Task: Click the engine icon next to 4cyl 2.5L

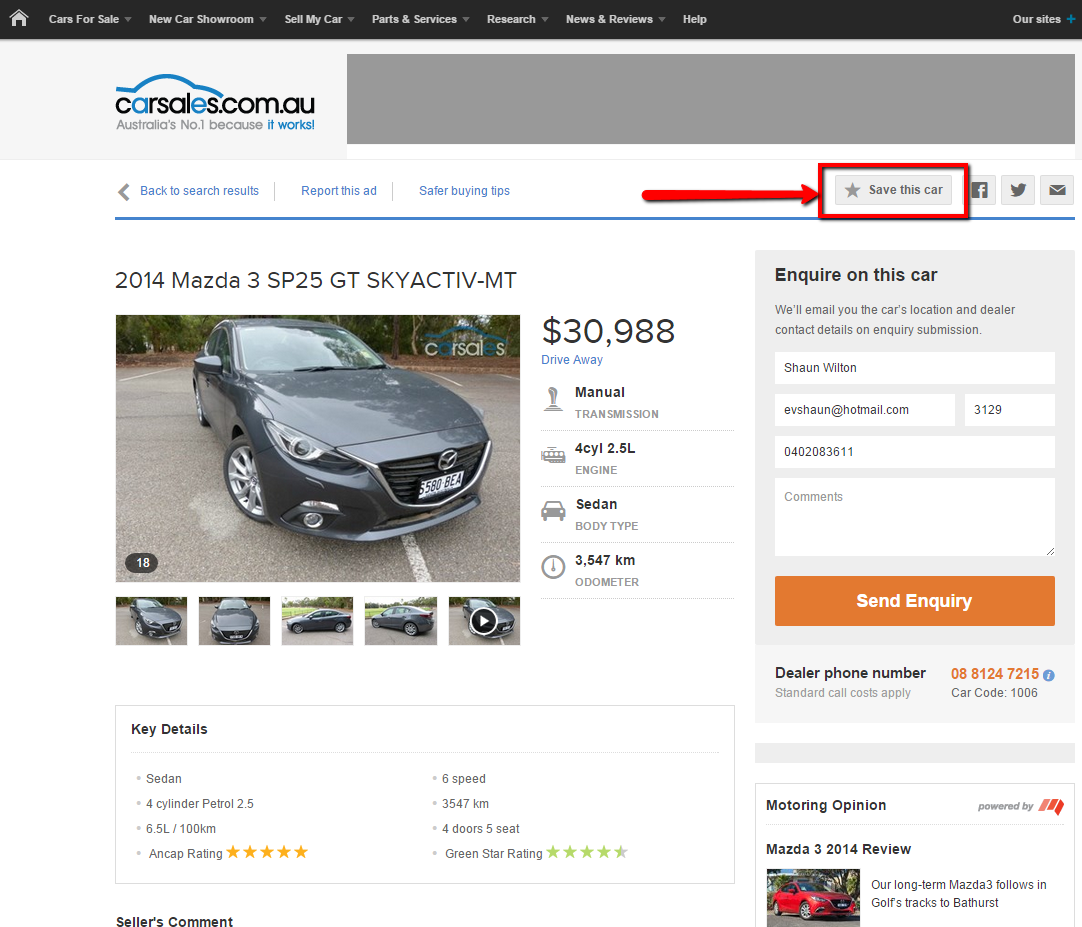Action: point(553,455)
